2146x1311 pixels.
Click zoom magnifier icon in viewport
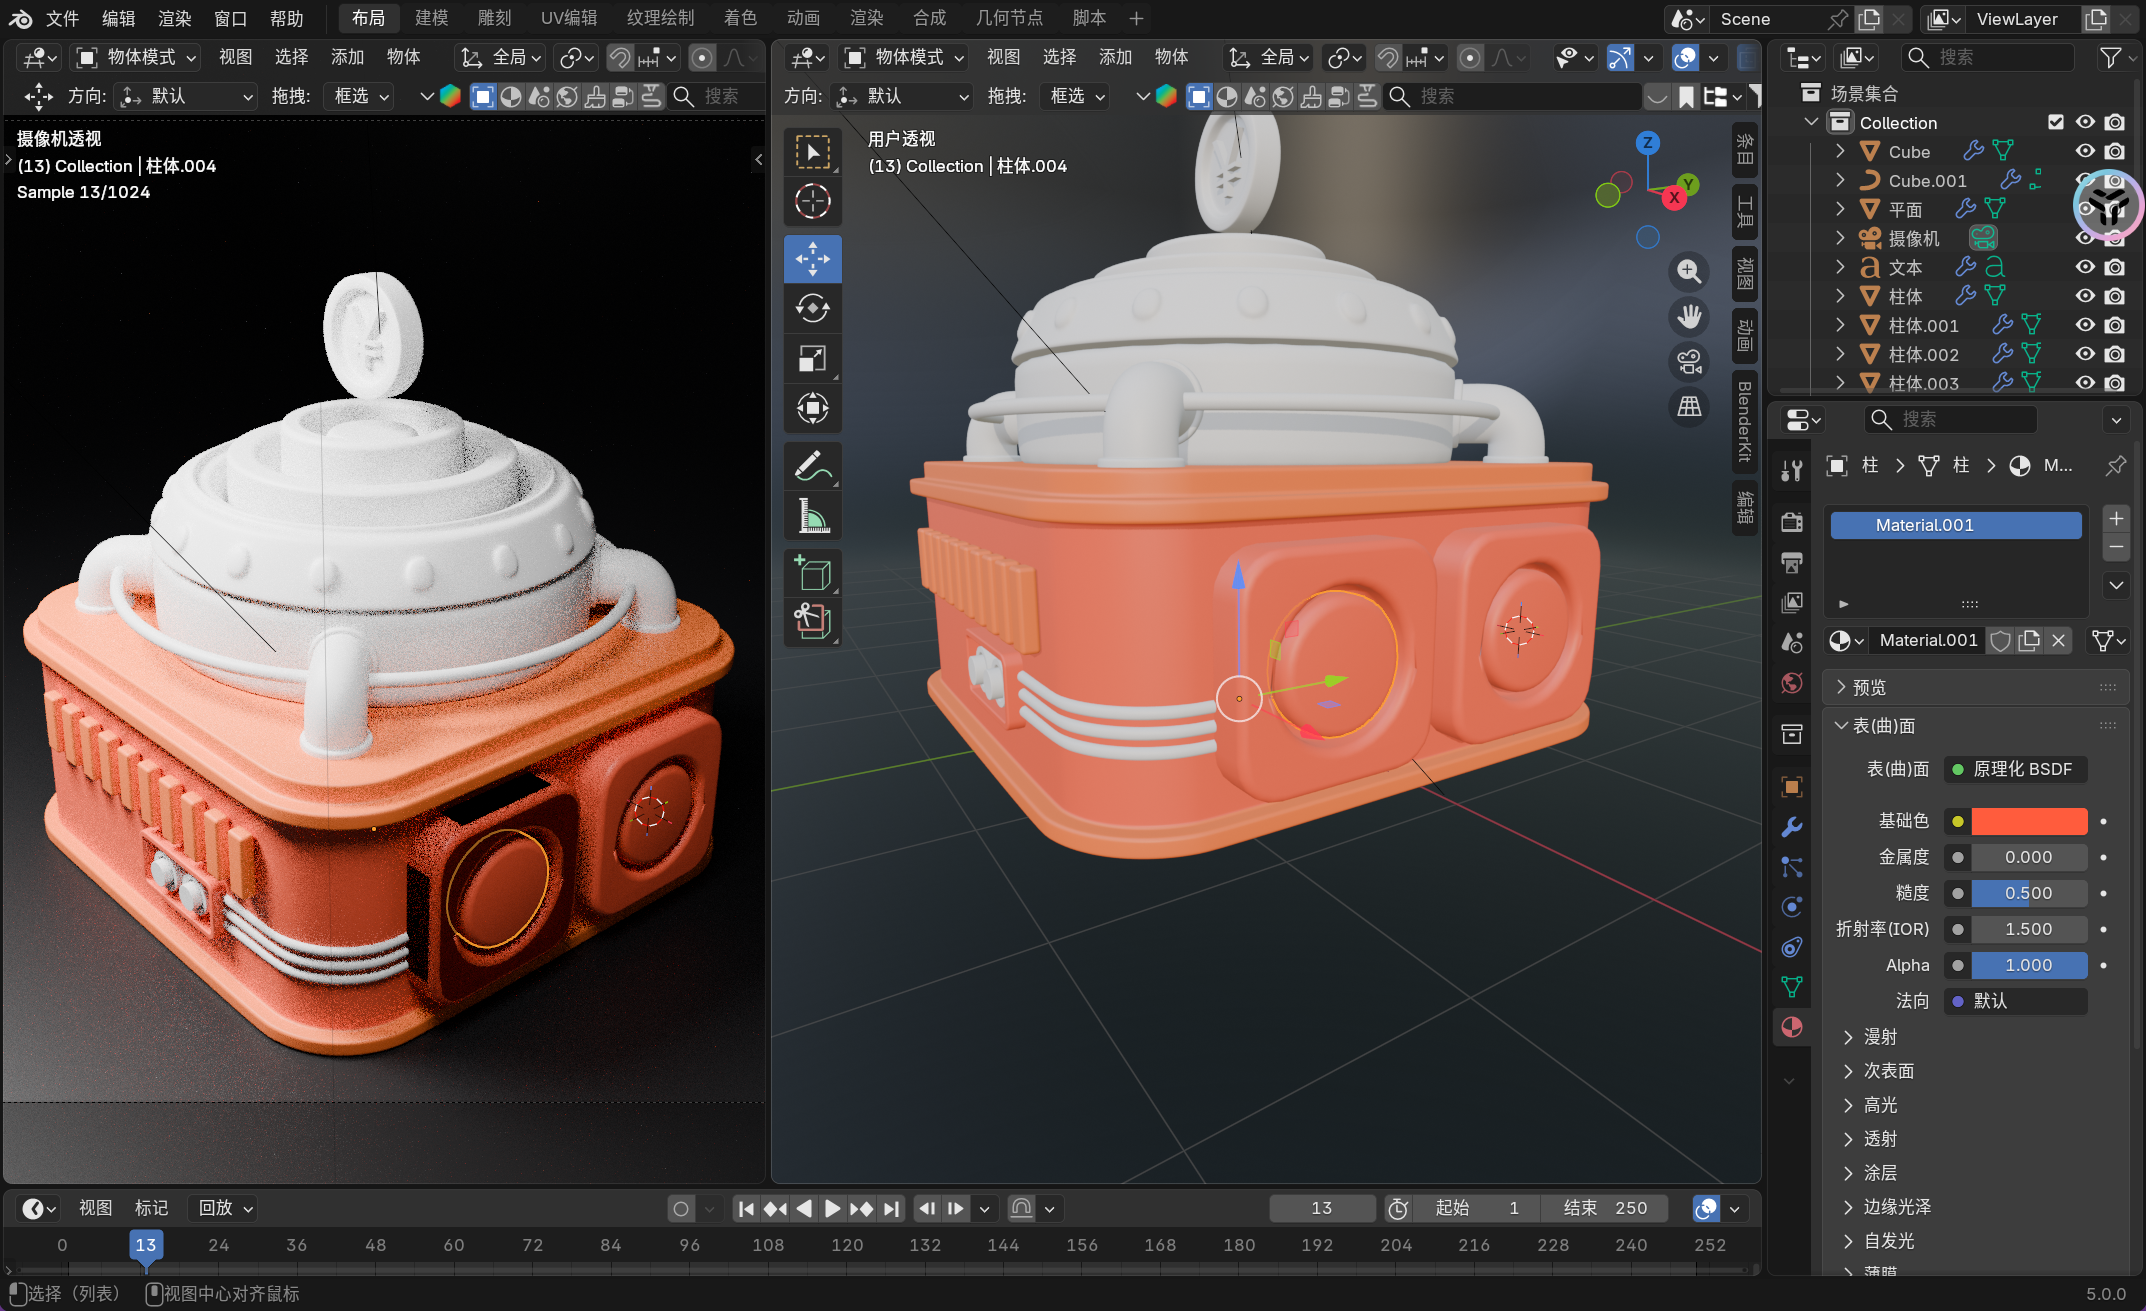click(x=1689, y=271)
